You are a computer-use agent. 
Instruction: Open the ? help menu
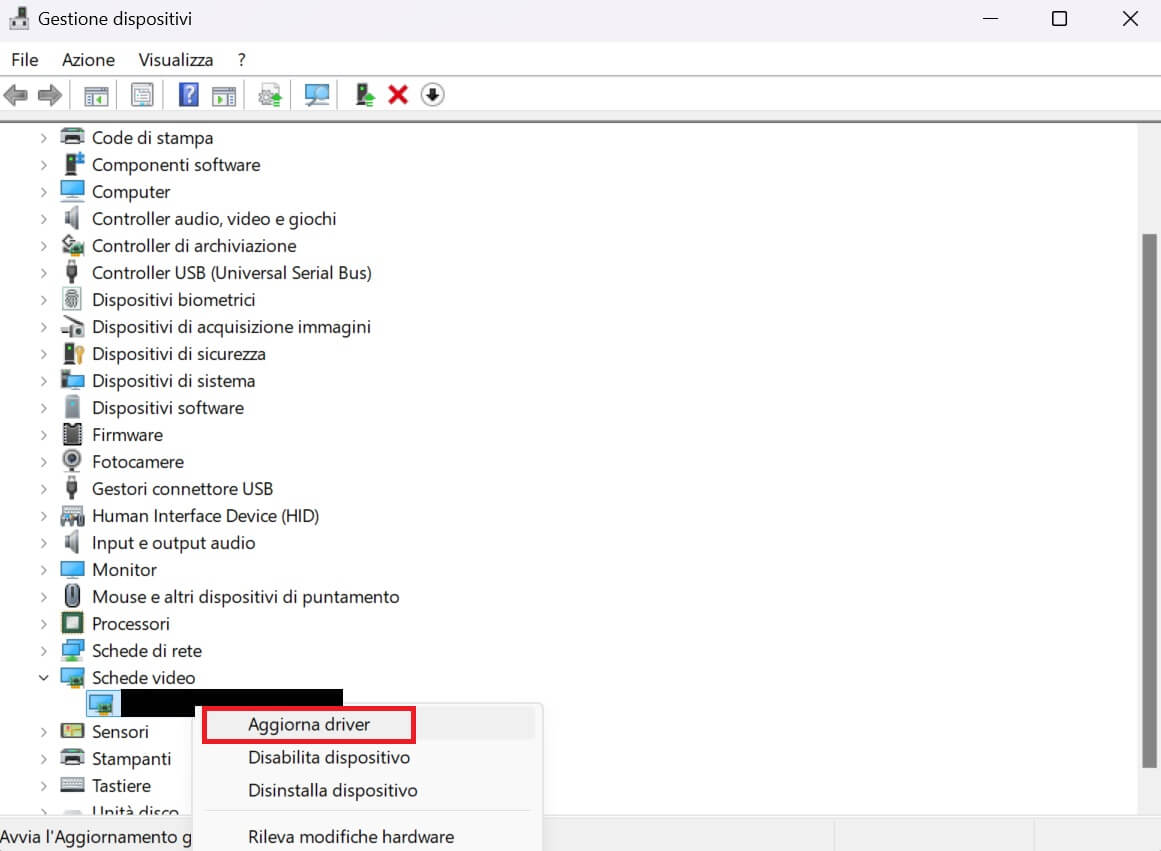point(241,59)
